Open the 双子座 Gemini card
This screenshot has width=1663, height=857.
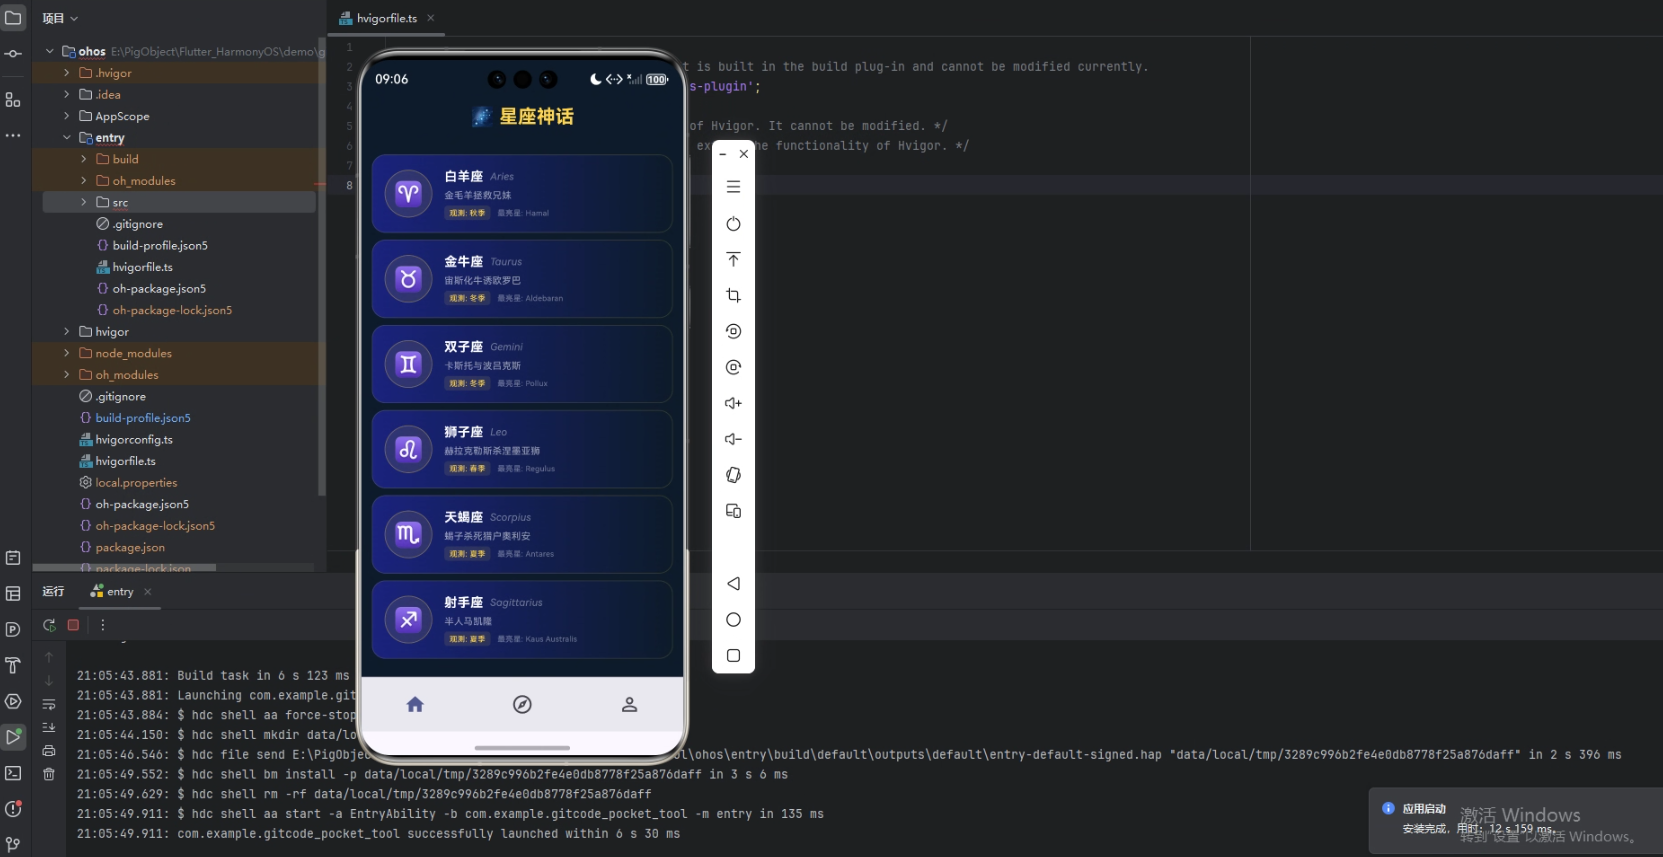[522, 364]
